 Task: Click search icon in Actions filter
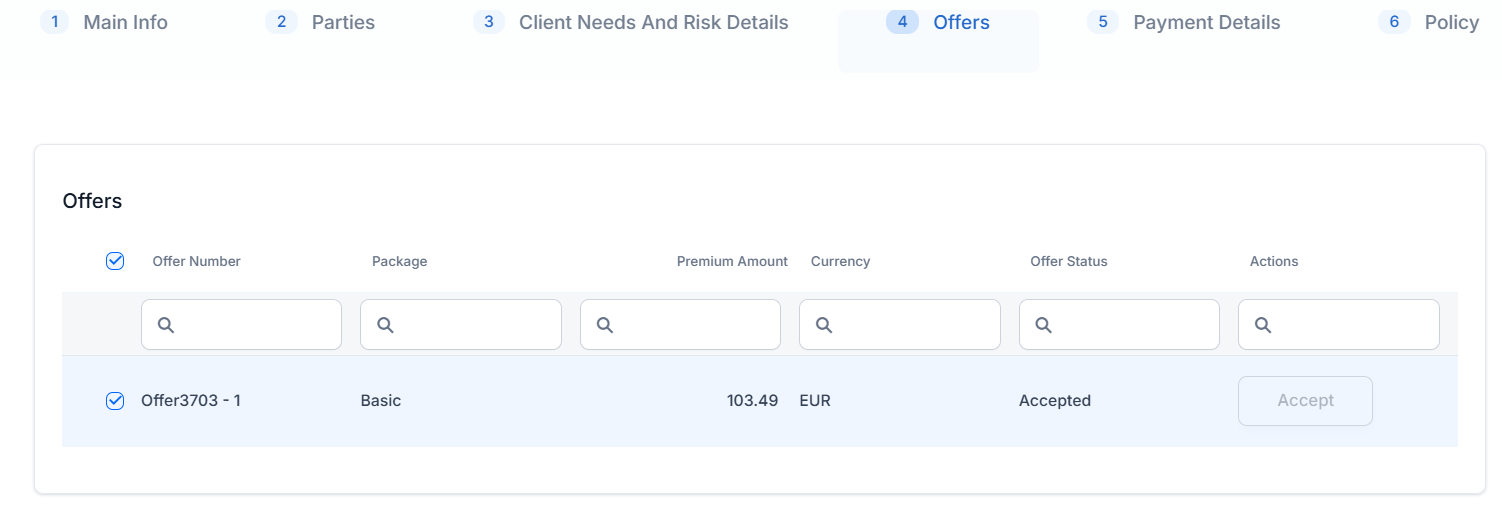click(x=1263, y=325)
